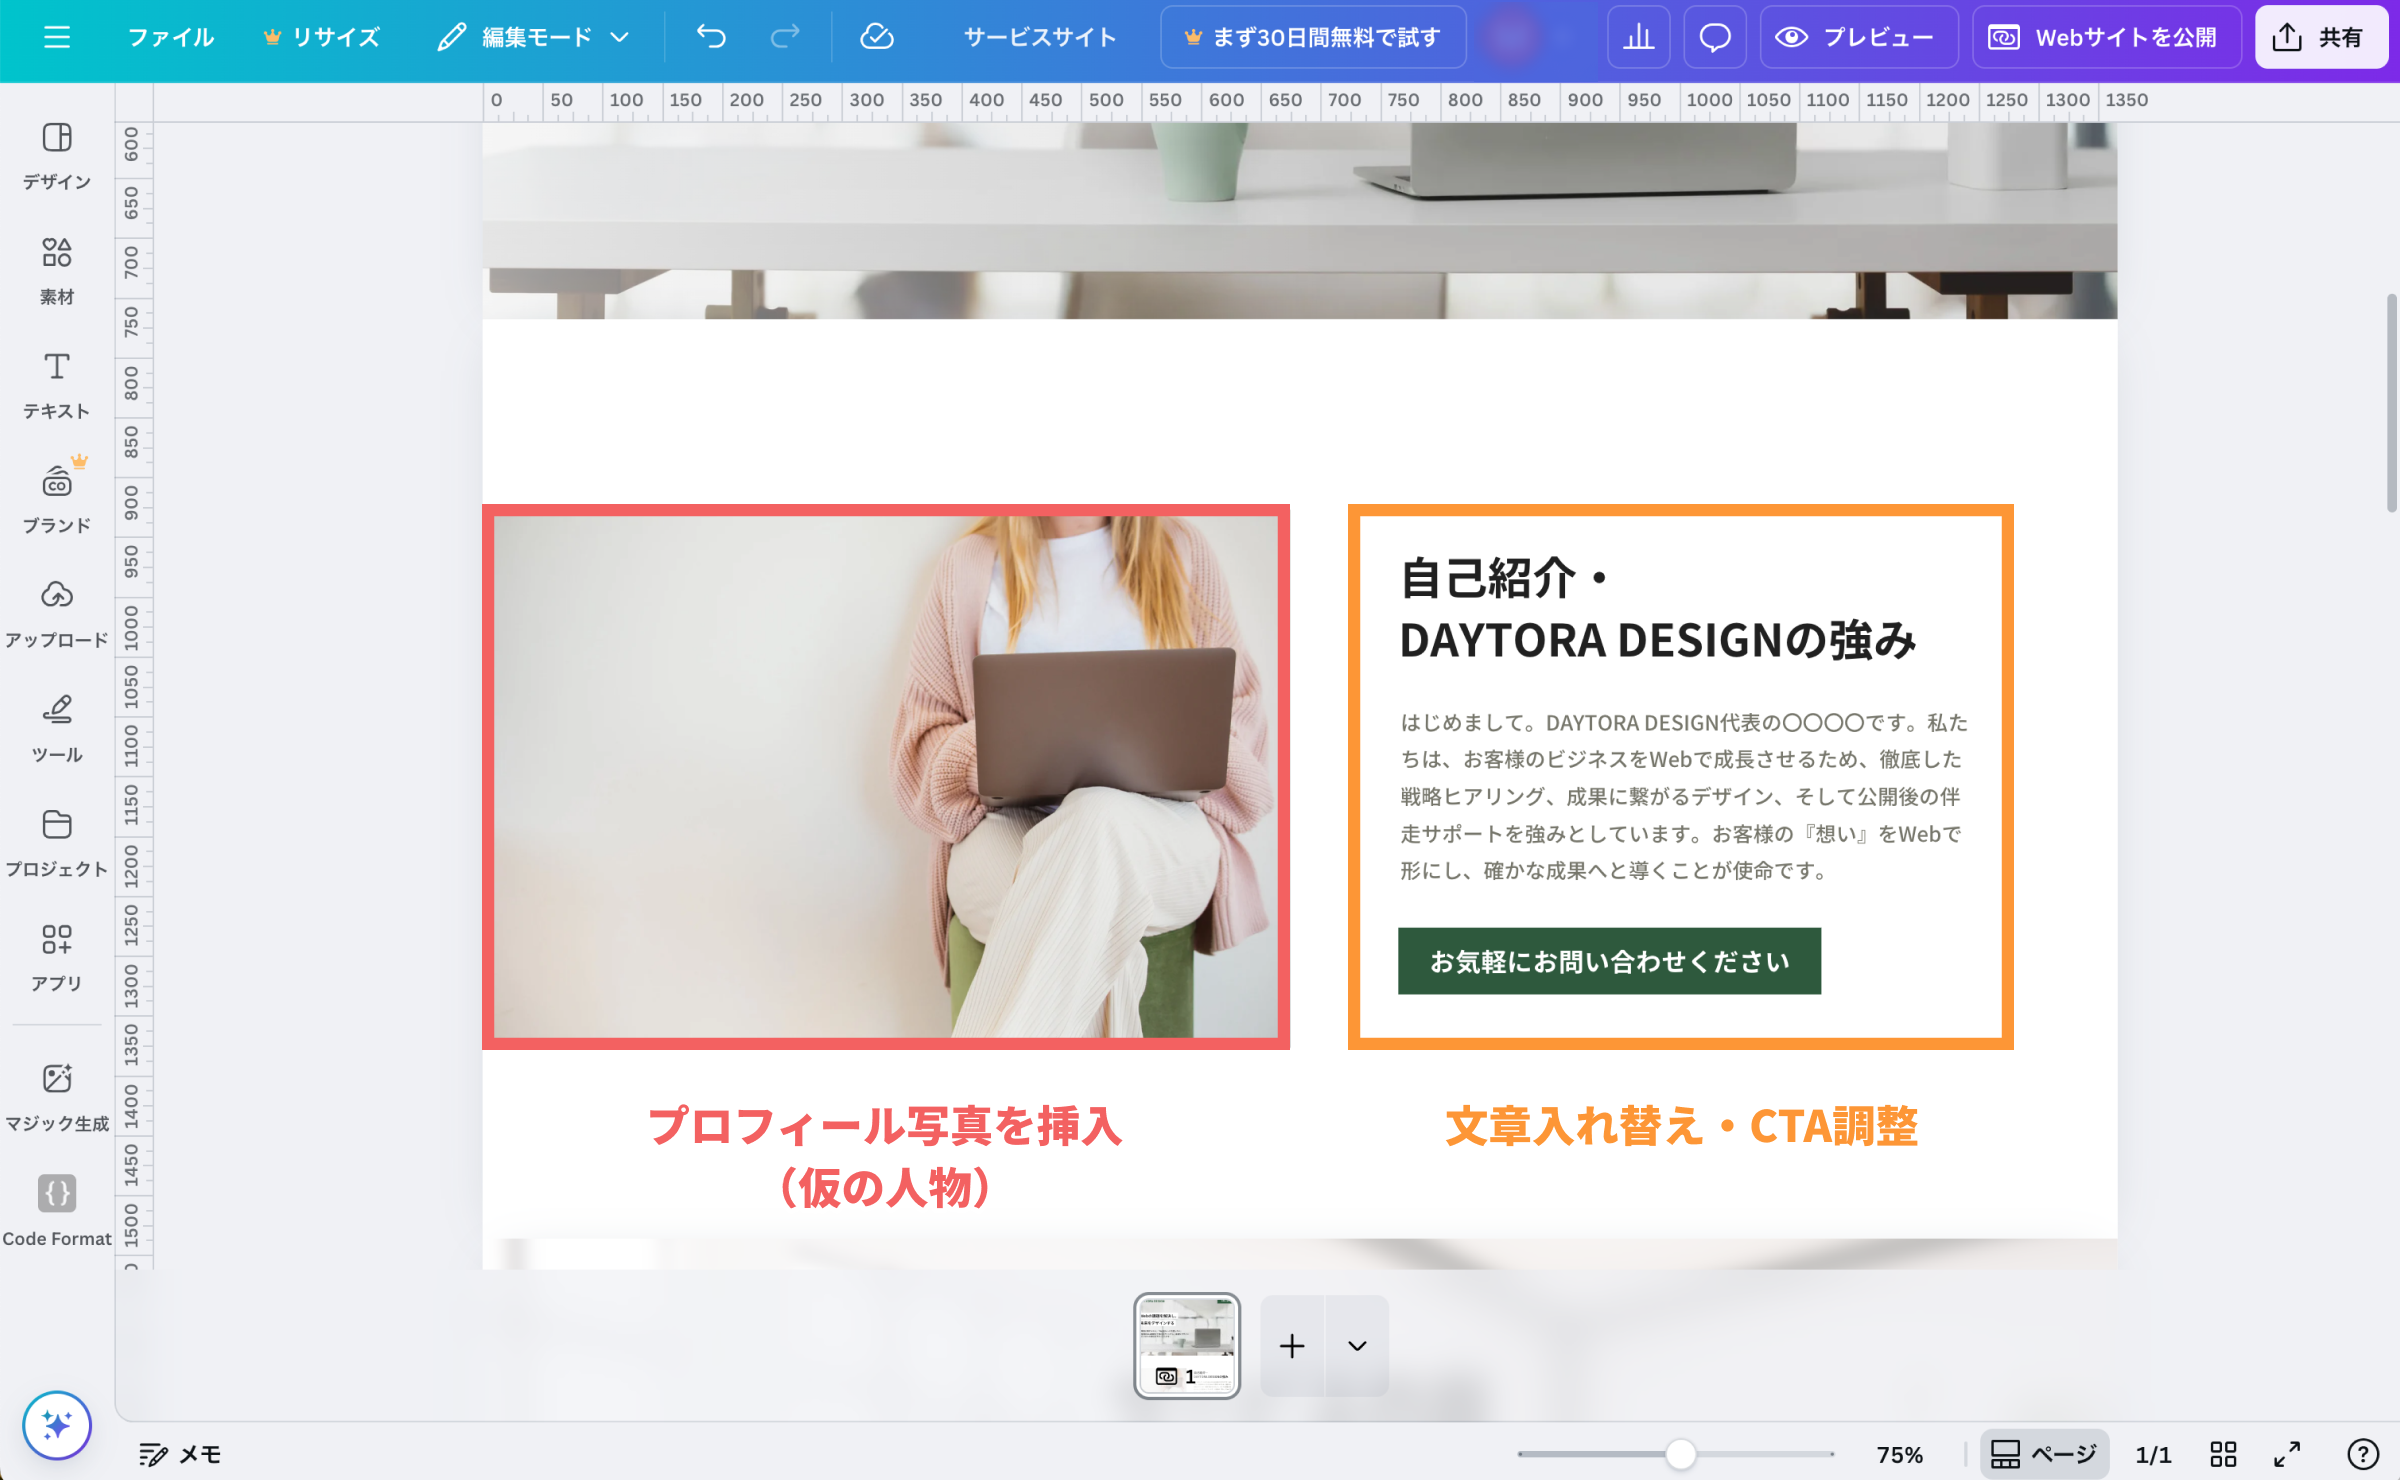Open the デザイン panel
This screenshot has height=1480, width=2400.
click(x=57, y=155)
